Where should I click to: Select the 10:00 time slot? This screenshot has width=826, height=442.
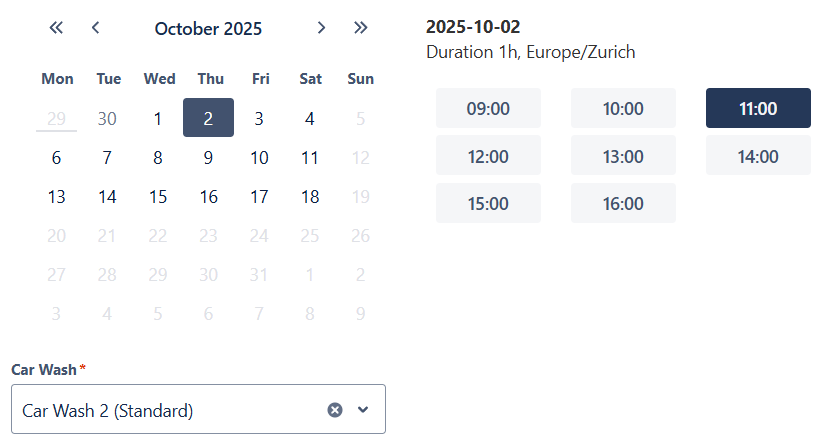coord(623,108)
